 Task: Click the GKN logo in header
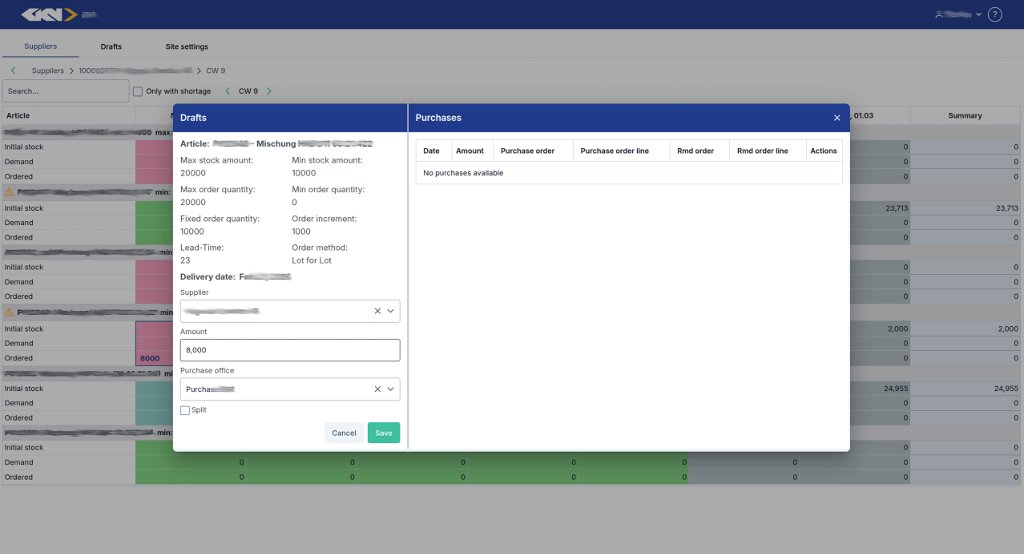[50, 15]
